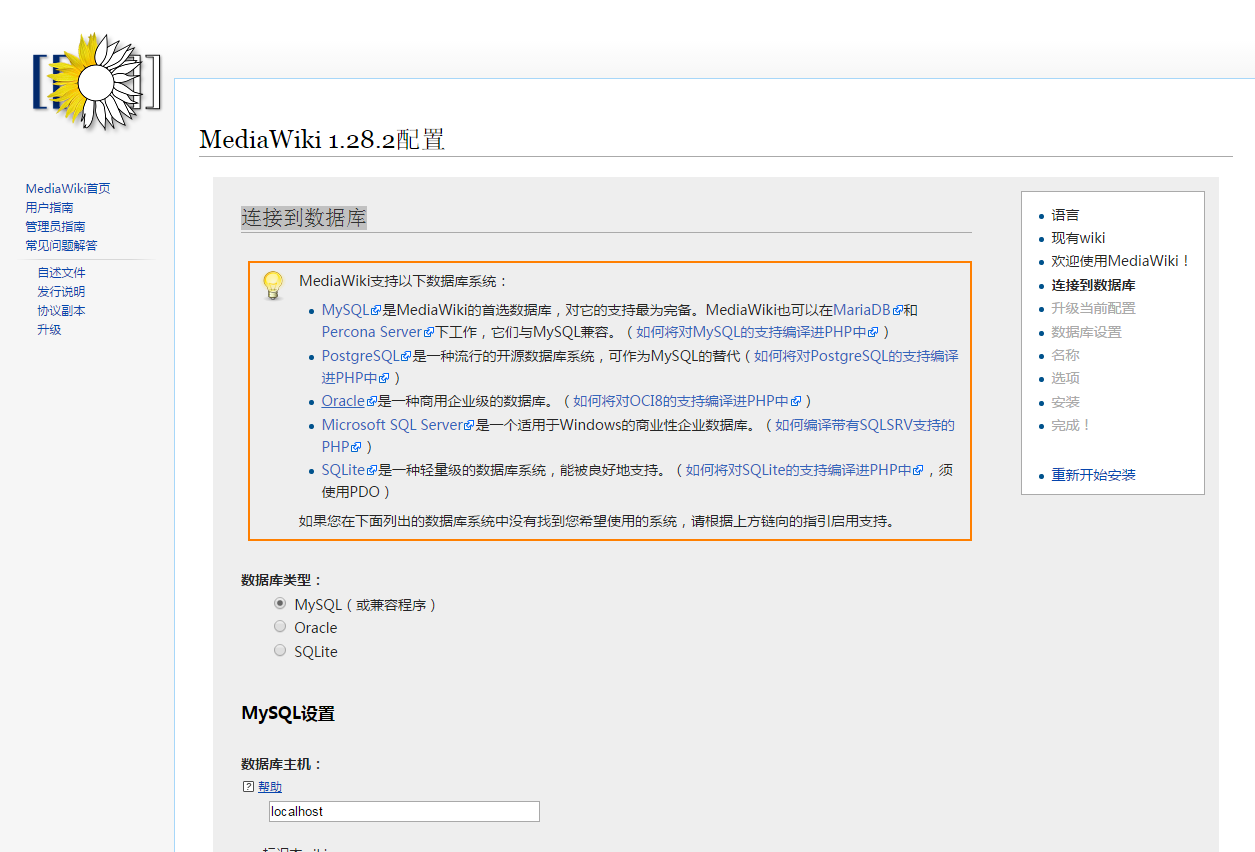
Task: Select the Oracle database type radio button
Action: 280,627
